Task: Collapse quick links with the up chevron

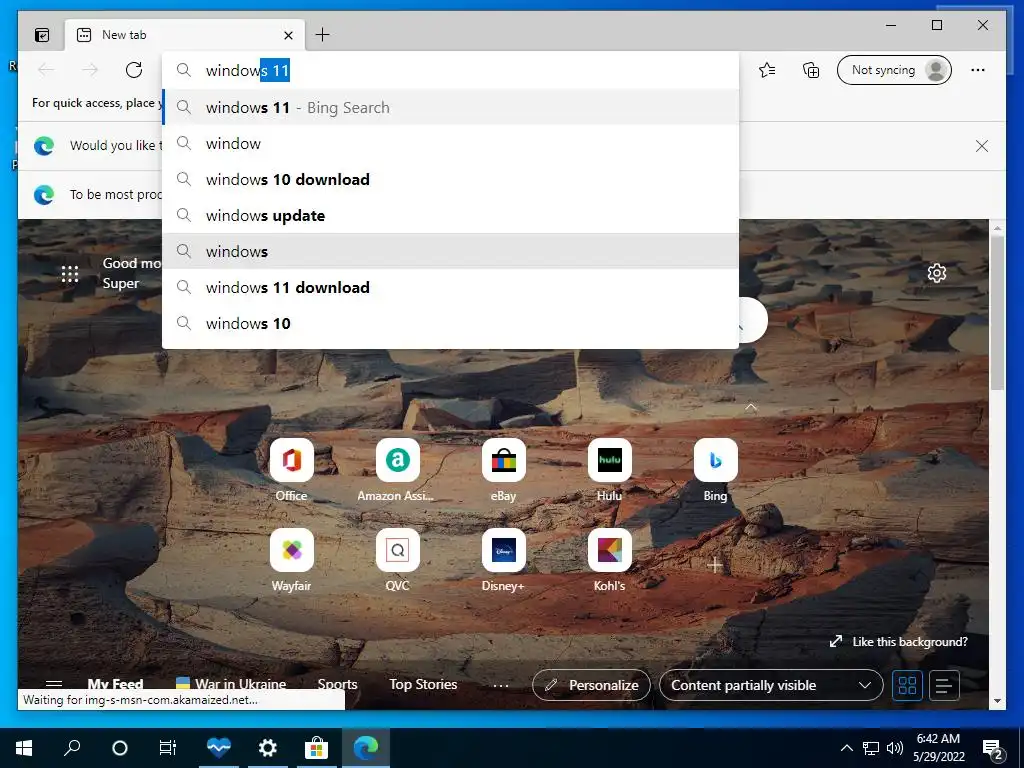Action: click(x=751, y=408)
